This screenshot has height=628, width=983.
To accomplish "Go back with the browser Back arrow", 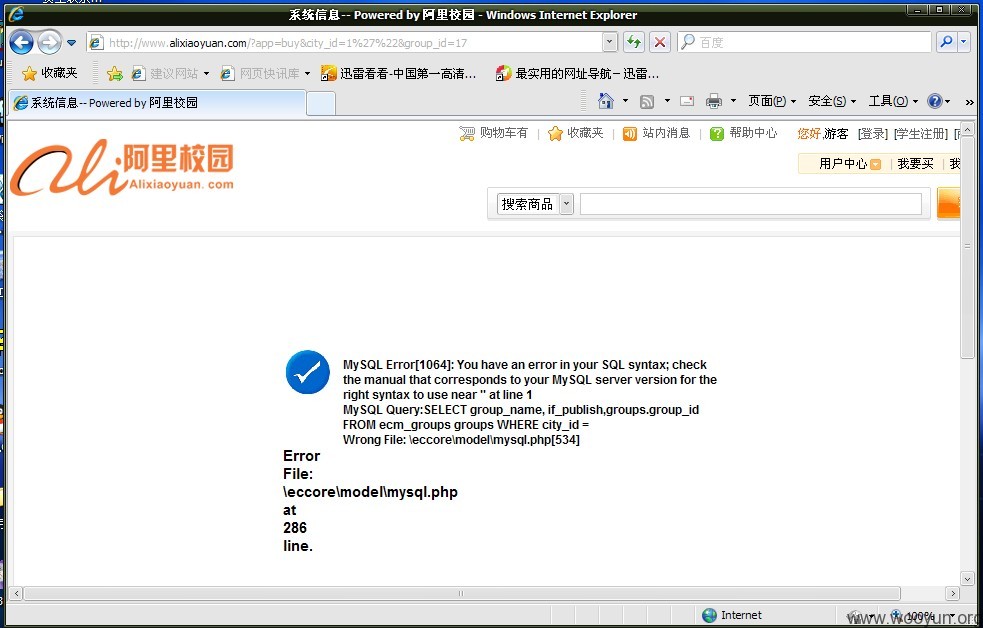I will [x=22, y=43].
